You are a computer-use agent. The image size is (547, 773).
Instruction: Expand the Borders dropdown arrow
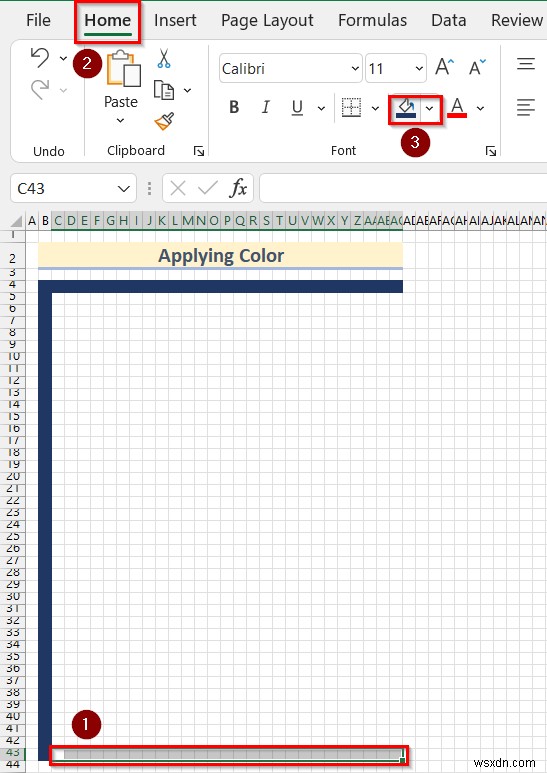(376, 108)
